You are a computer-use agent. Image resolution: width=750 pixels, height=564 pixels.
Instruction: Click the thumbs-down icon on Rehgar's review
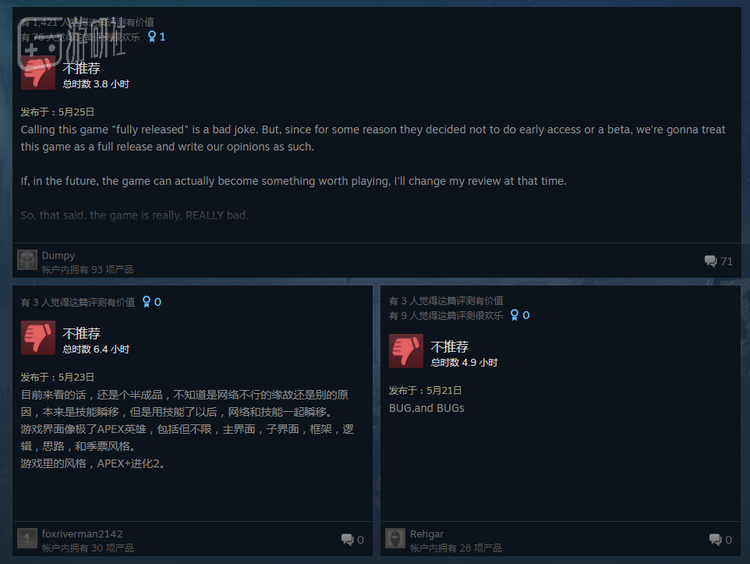tap(406, 351)
